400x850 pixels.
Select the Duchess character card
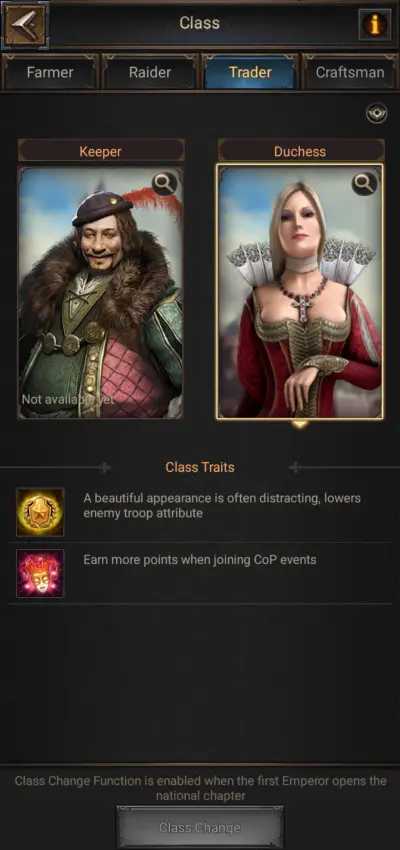300,292
